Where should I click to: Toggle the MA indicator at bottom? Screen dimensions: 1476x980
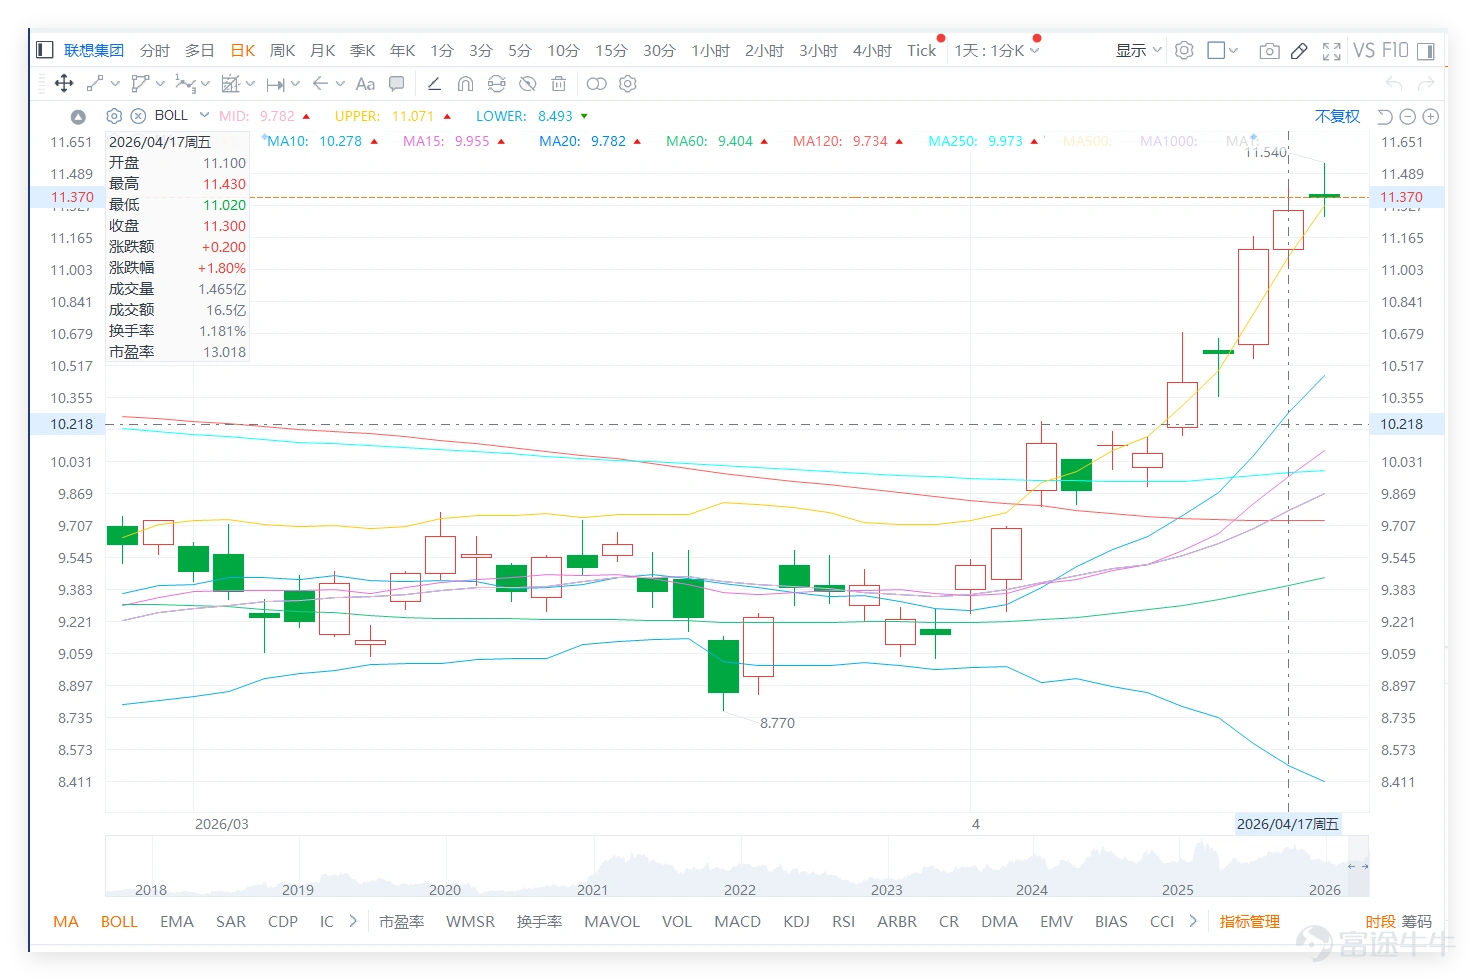tap(66, 921)
